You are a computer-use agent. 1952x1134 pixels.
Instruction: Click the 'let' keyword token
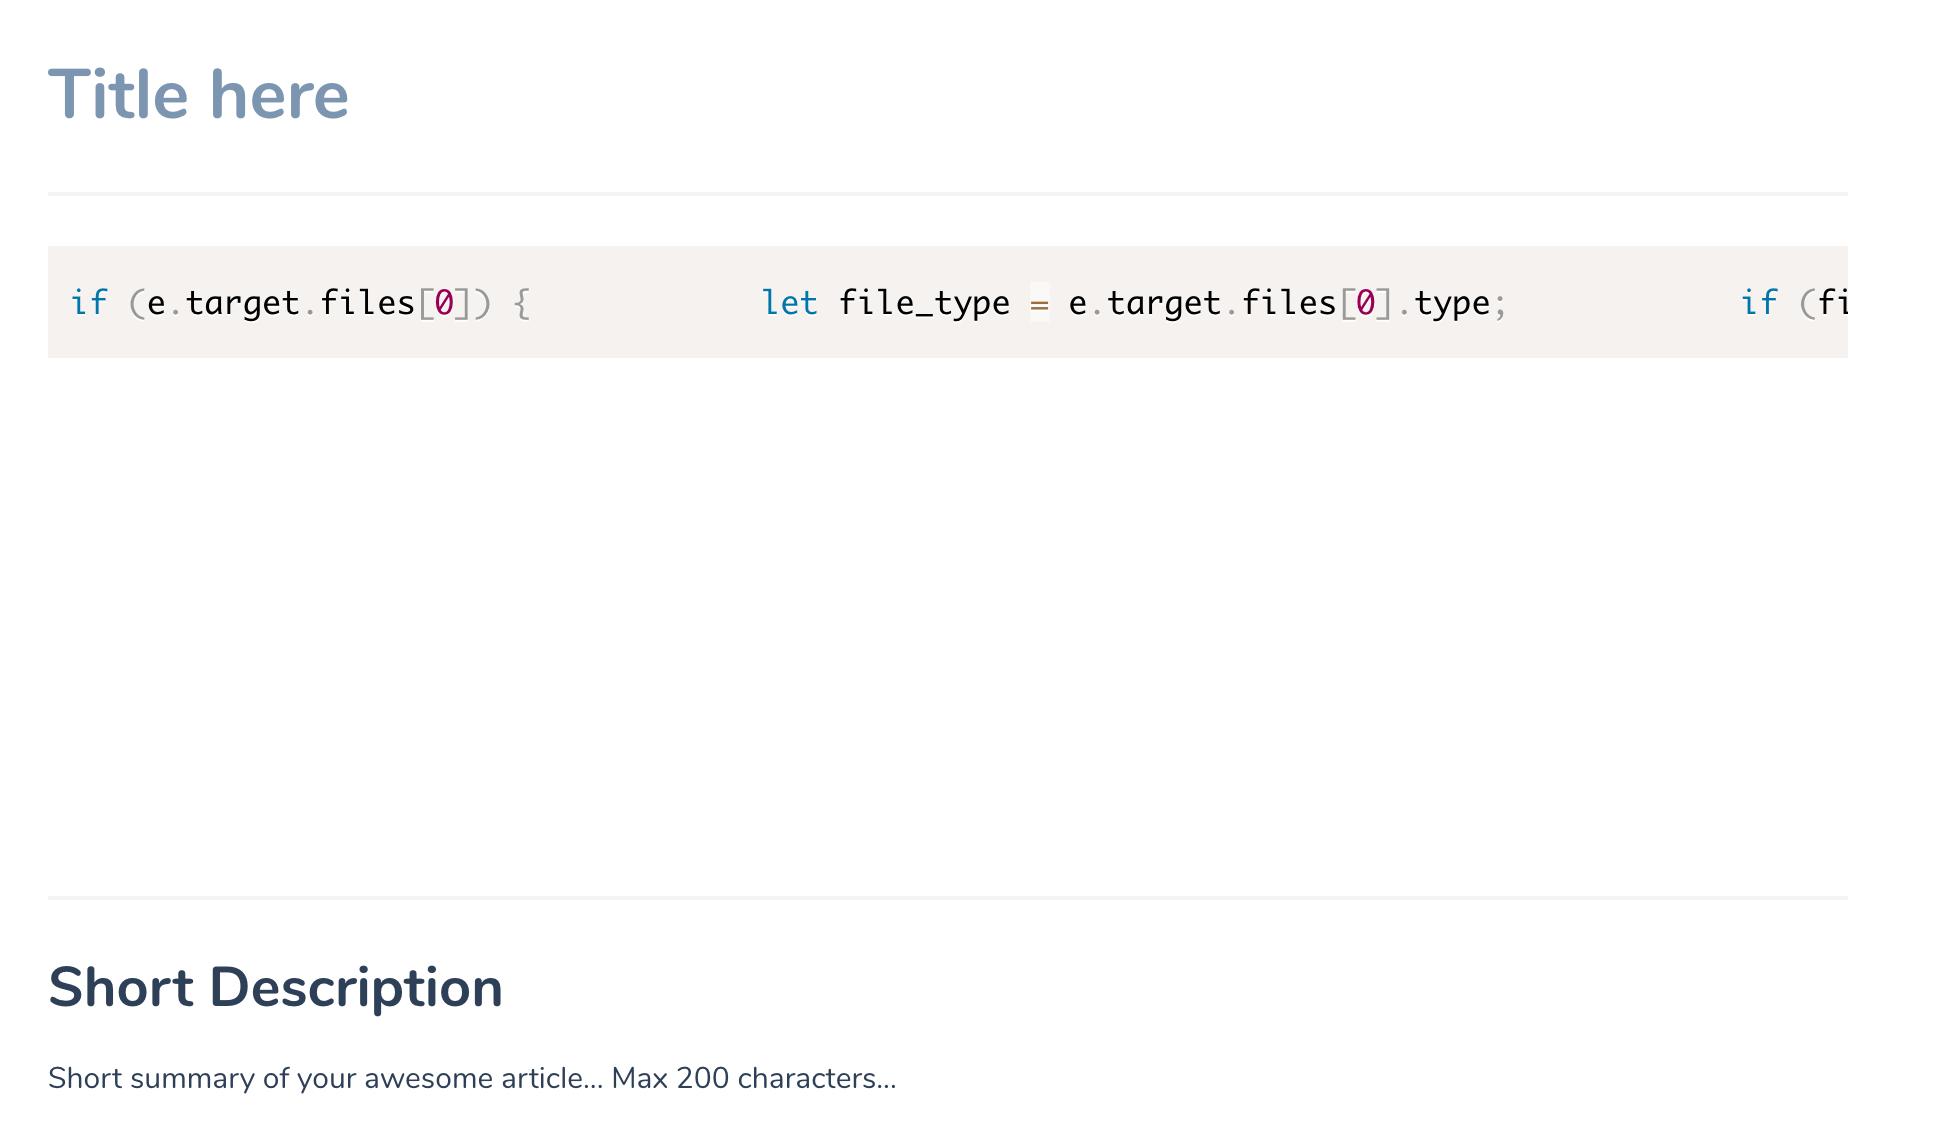790,302
